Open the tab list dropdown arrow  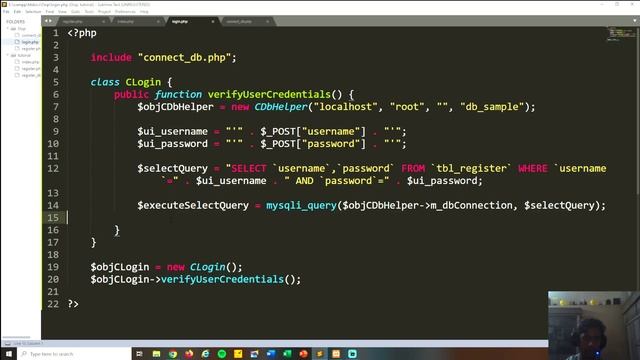pos(635,21)
